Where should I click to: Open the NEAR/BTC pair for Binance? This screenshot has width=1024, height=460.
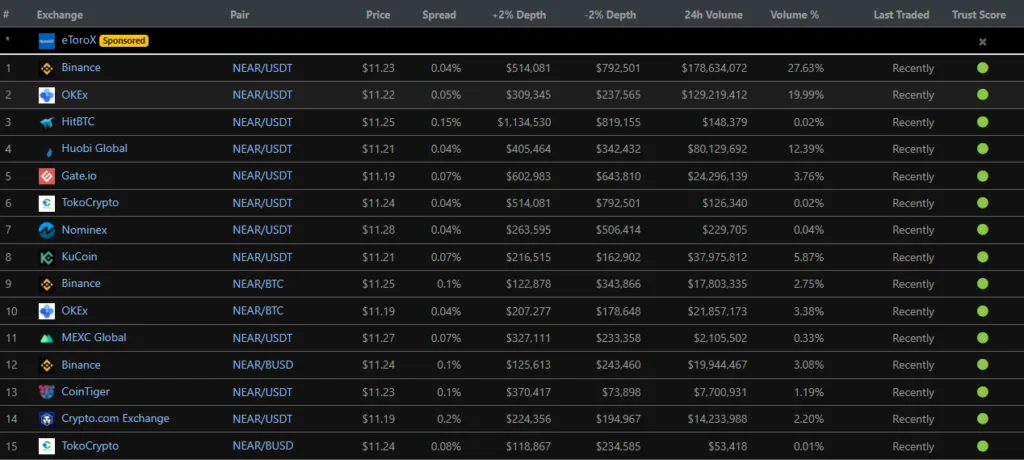(258, 284)
